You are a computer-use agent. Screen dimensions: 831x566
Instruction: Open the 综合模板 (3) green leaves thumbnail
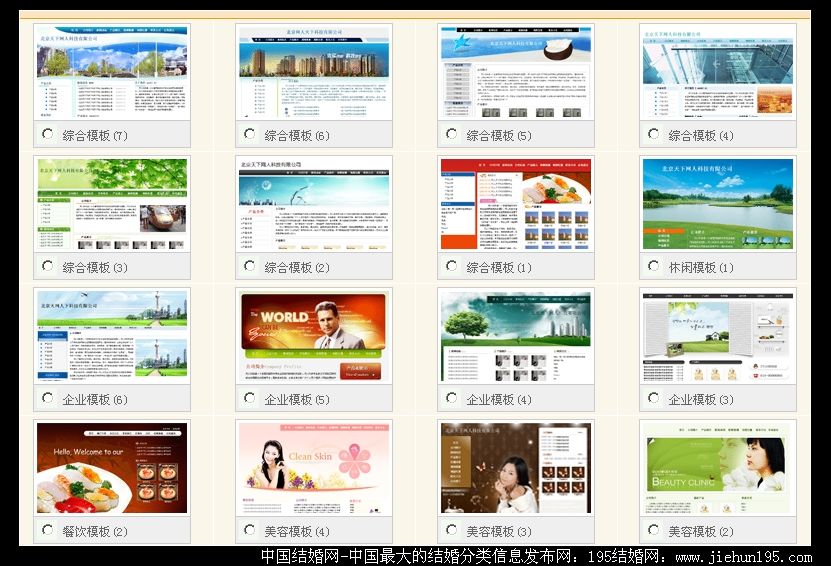tap(111, 203)
